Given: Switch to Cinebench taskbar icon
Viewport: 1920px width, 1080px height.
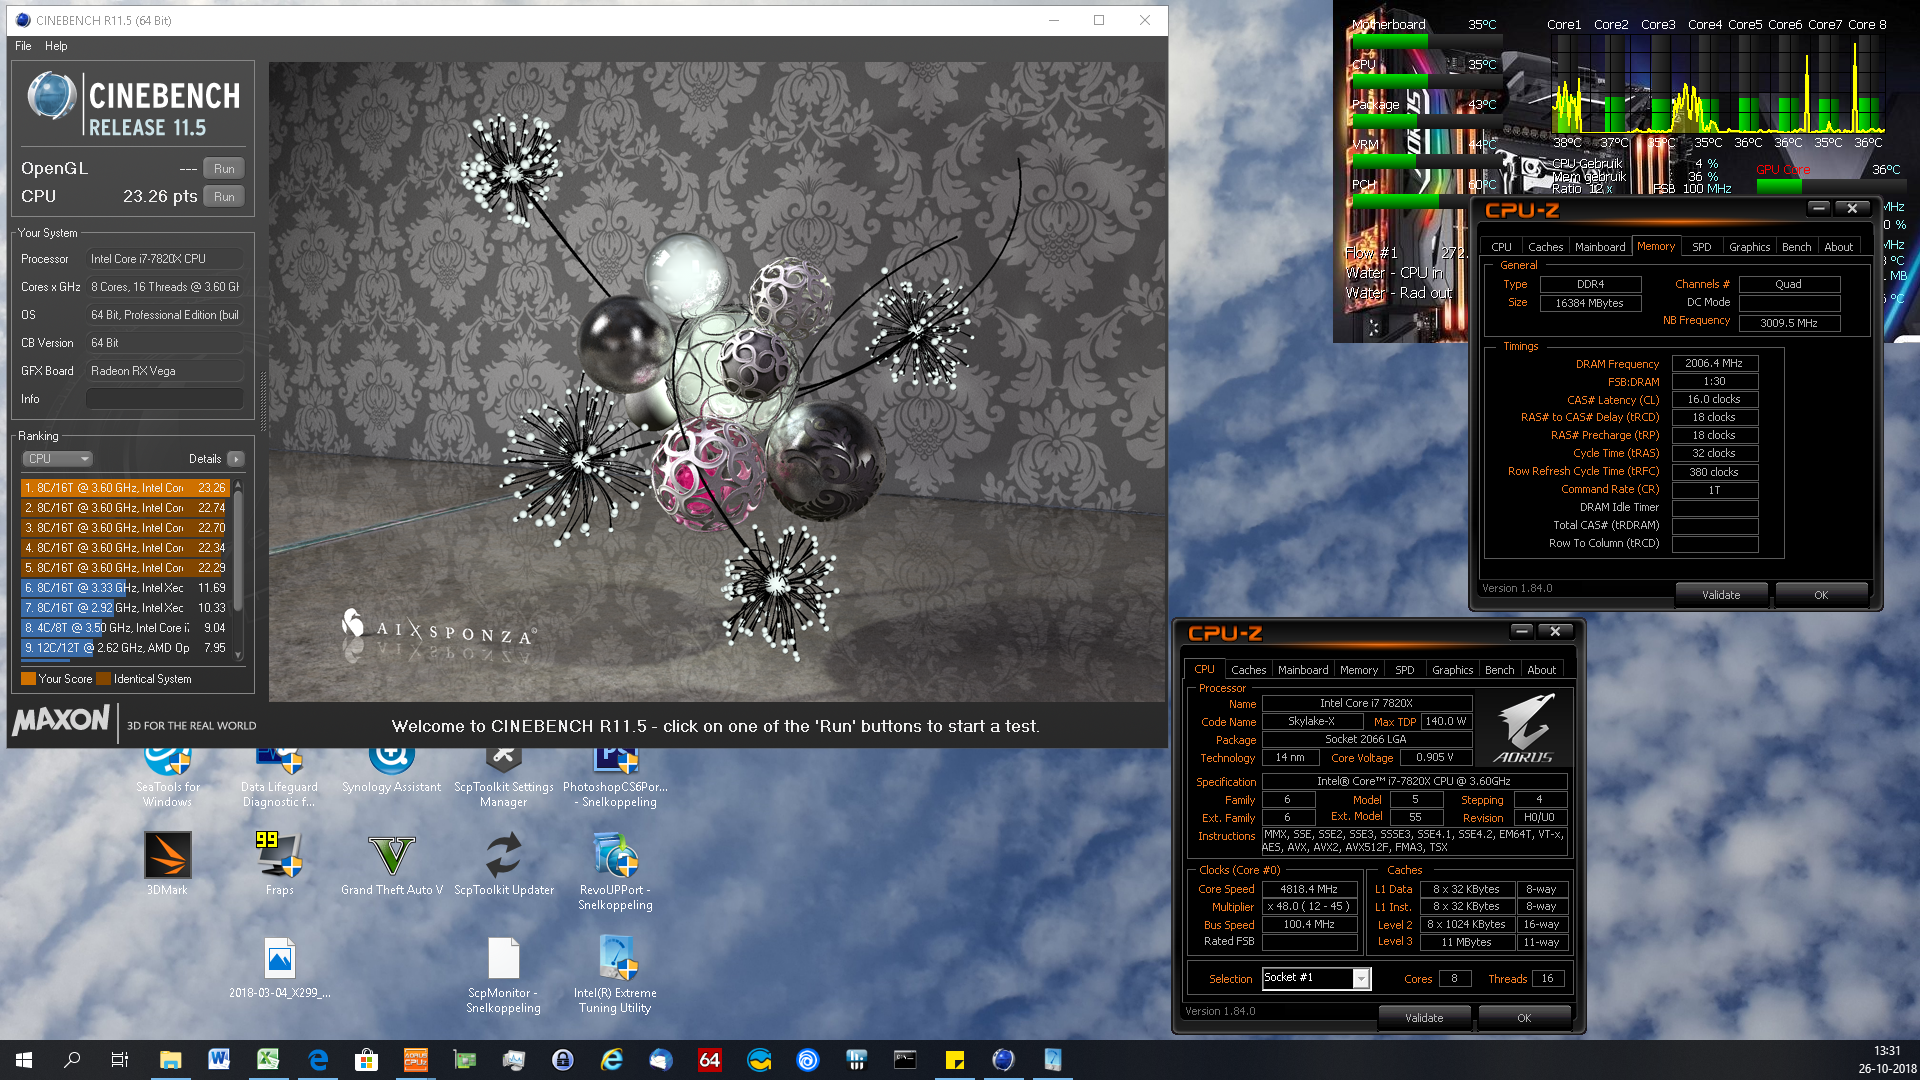Looking at the screenshot, I should 1003,1060.
